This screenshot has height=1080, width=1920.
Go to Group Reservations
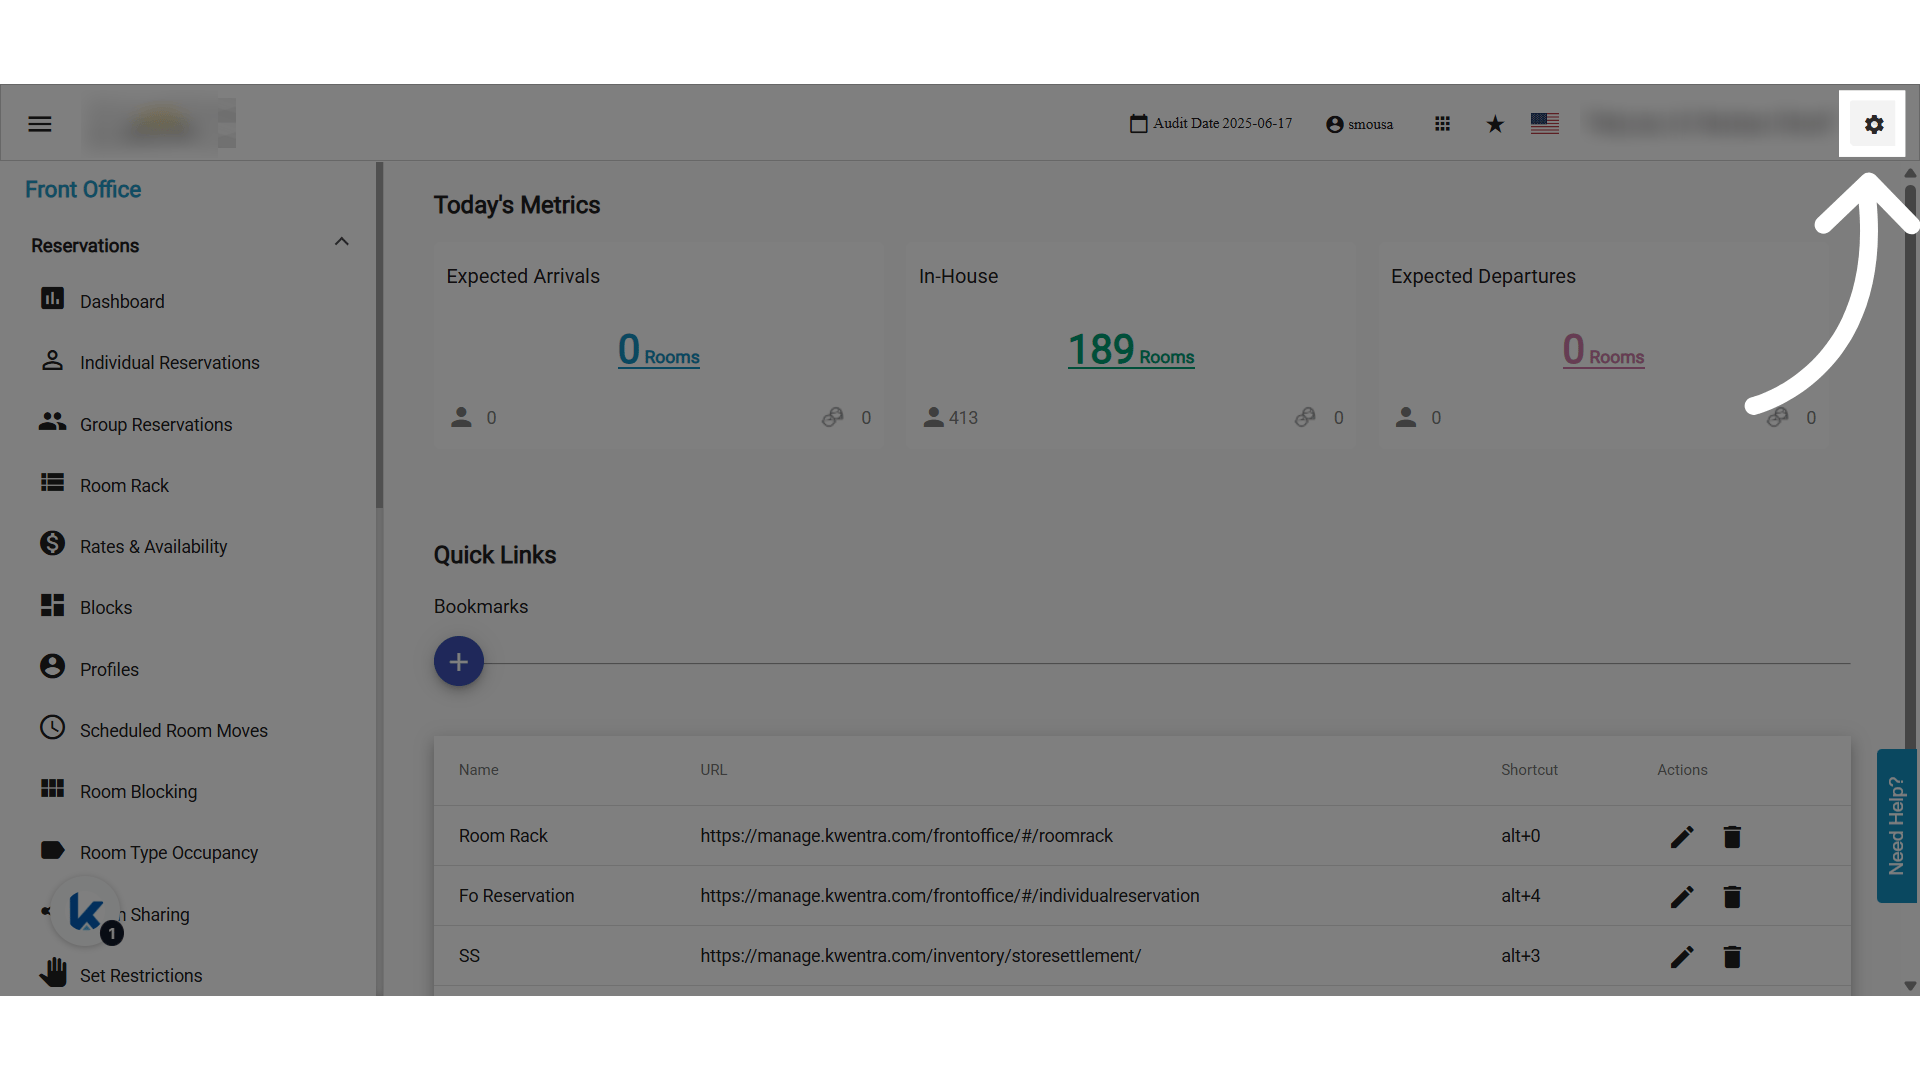coord(156,424)
